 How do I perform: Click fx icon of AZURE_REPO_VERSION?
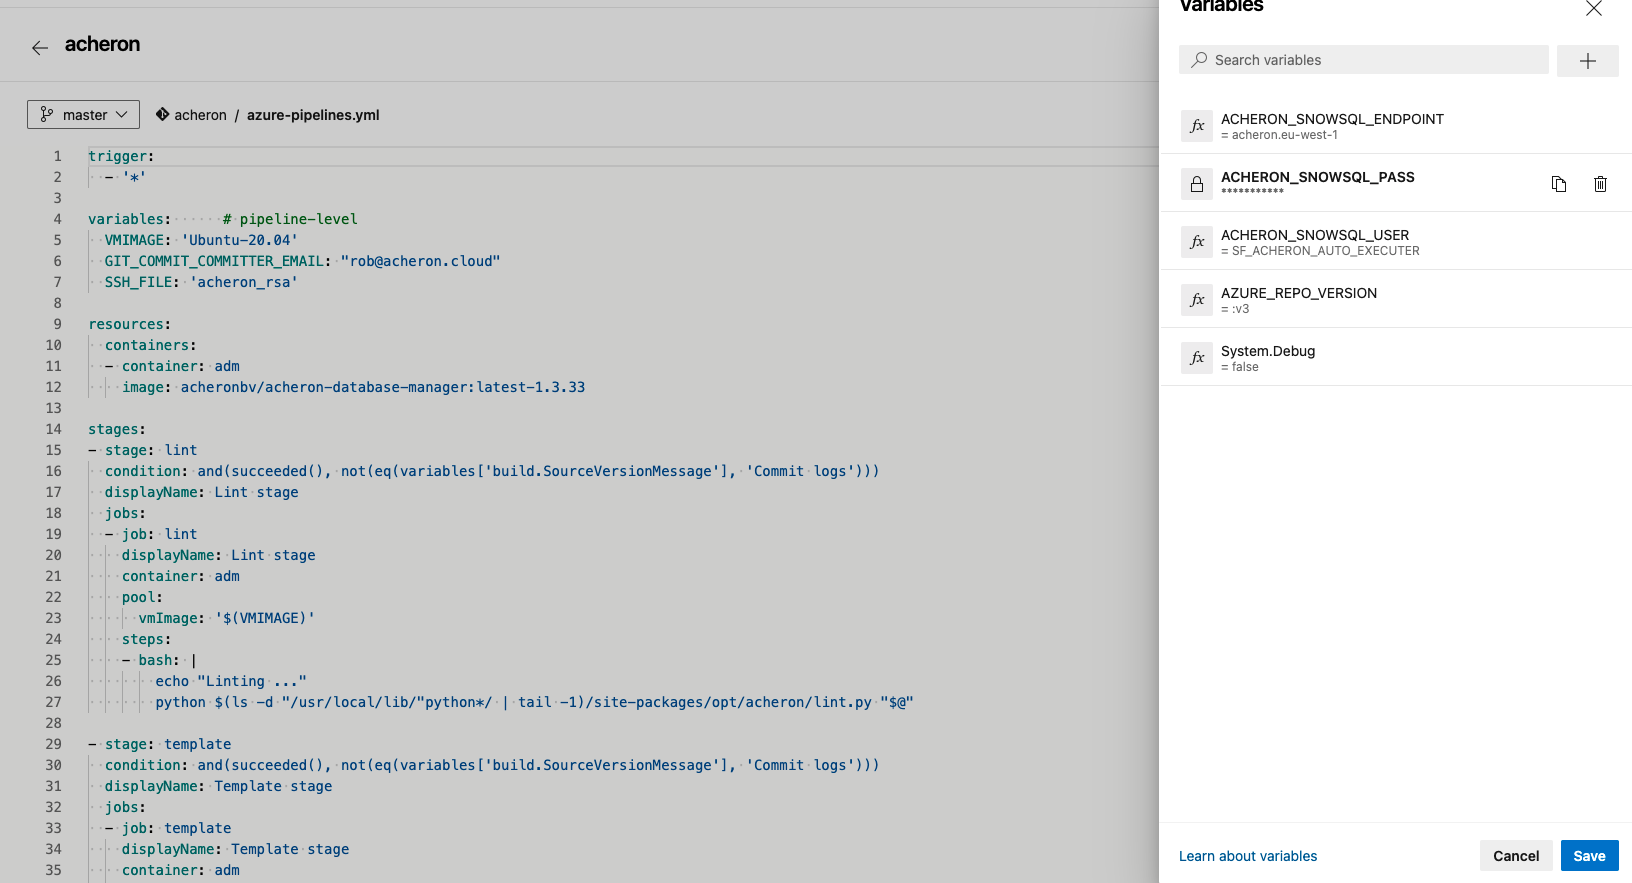1197,300
